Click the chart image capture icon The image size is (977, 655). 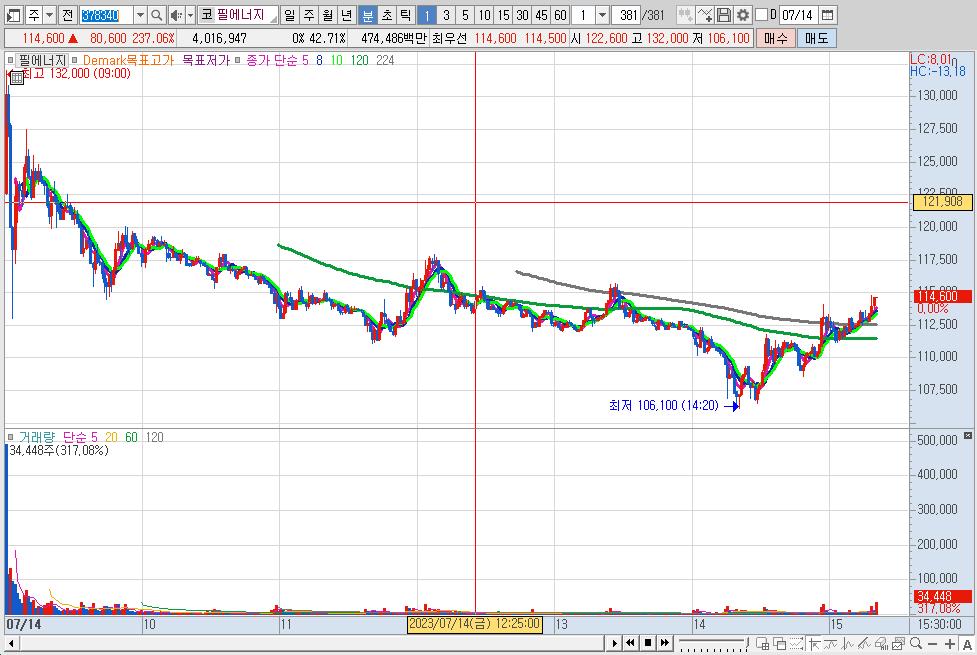898,643
